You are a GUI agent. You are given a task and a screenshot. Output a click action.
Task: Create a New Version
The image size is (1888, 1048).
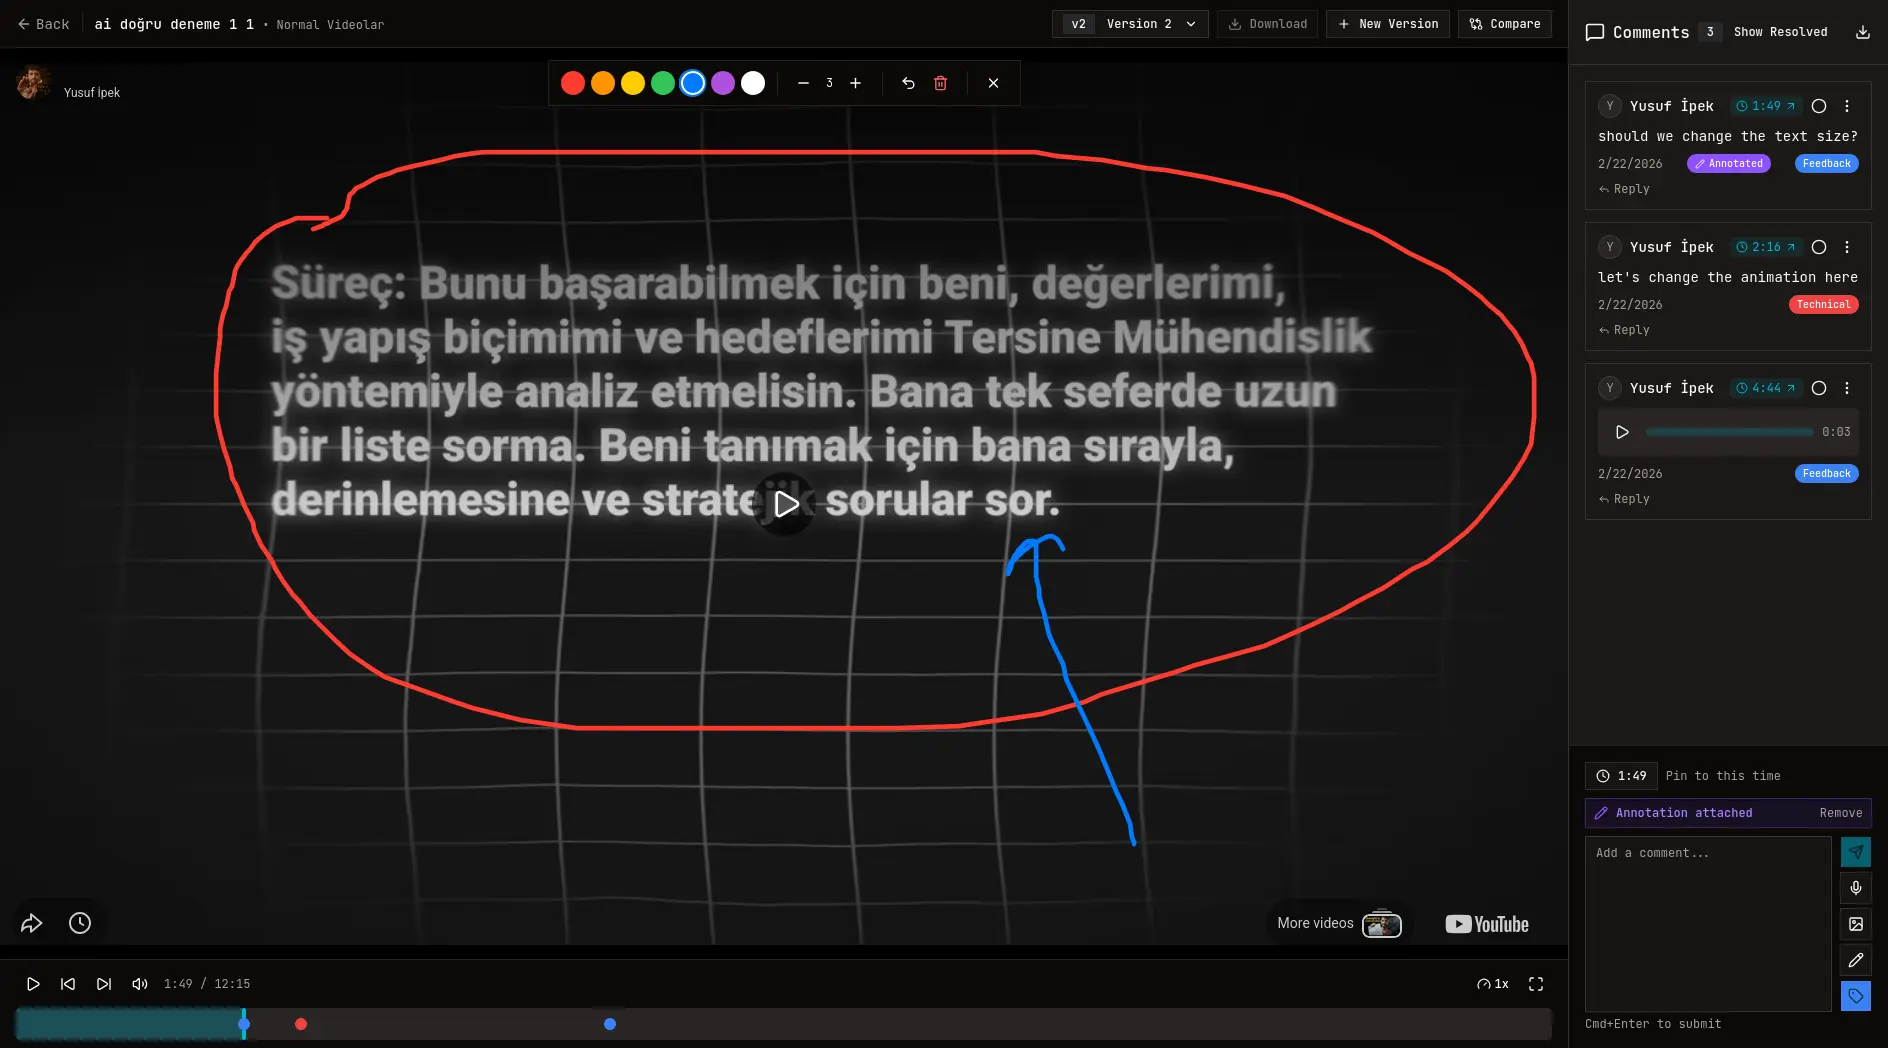click(1388, 24)
